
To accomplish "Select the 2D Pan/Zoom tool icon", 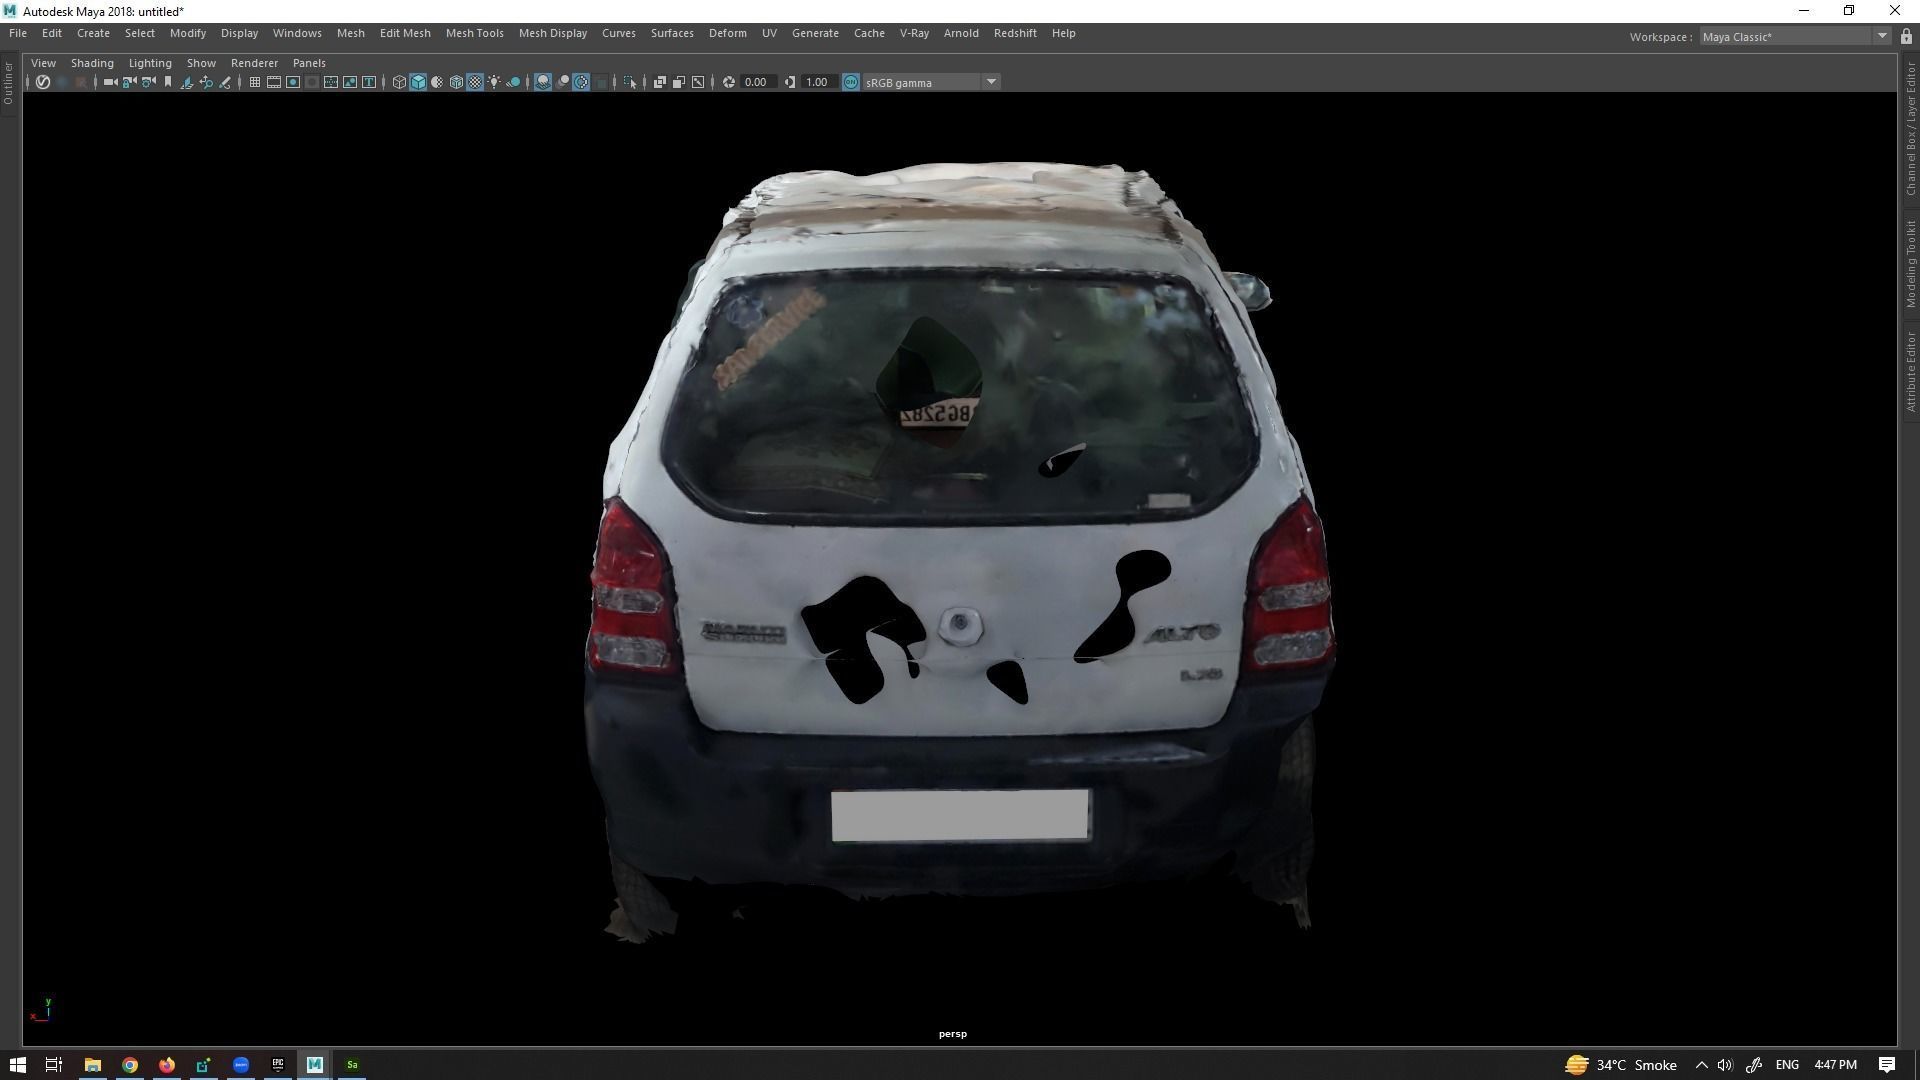I will [206, 82].
